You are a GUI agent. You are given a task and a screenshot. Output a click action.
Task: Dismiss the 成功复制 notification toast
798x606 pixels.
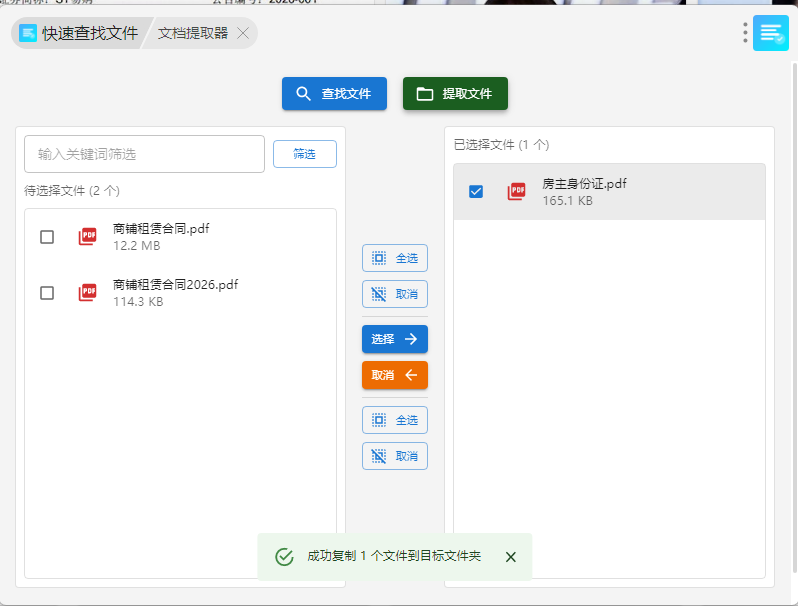(511, 557)
